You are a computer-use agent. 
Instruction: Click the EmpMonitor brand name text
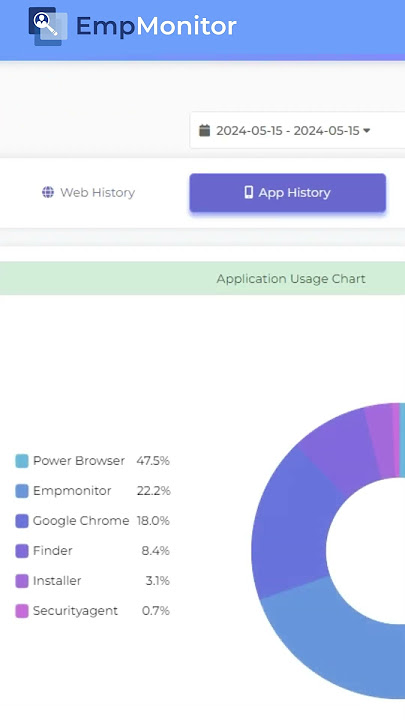[156, 26]
